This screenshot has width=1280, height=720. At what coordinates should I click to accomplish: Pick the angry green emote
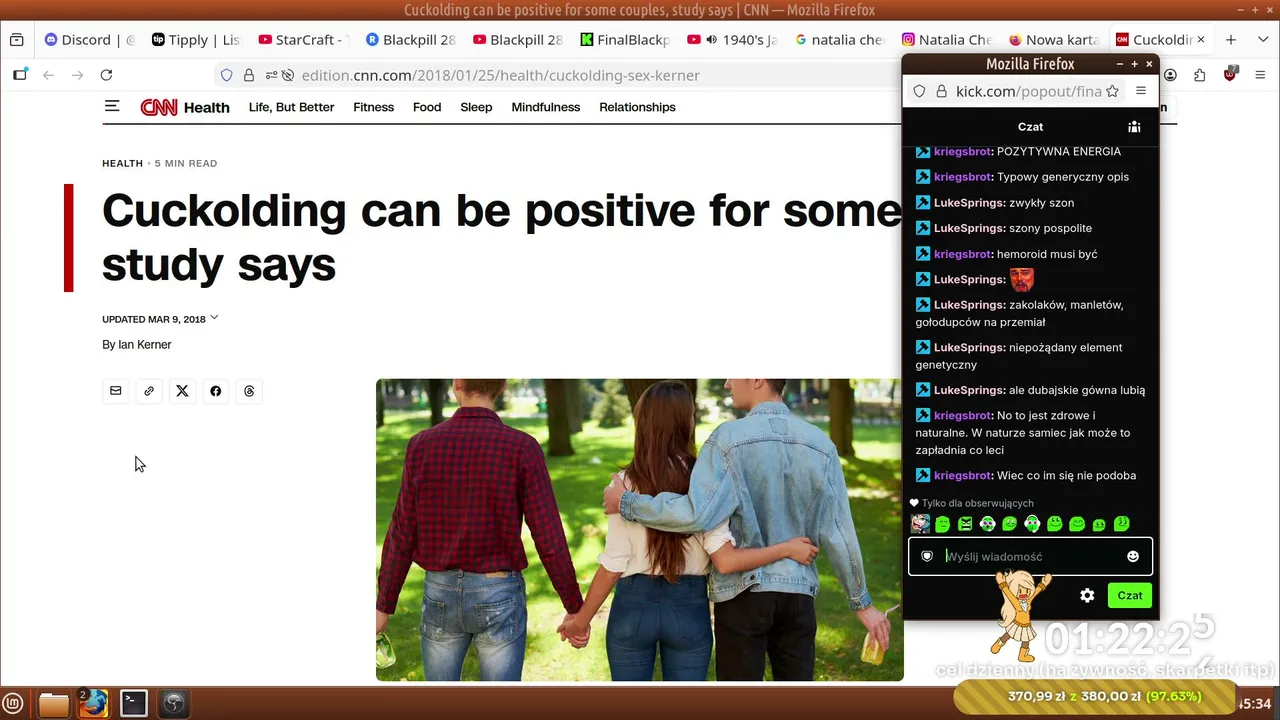pyautogui.click(x=965, y=523)
